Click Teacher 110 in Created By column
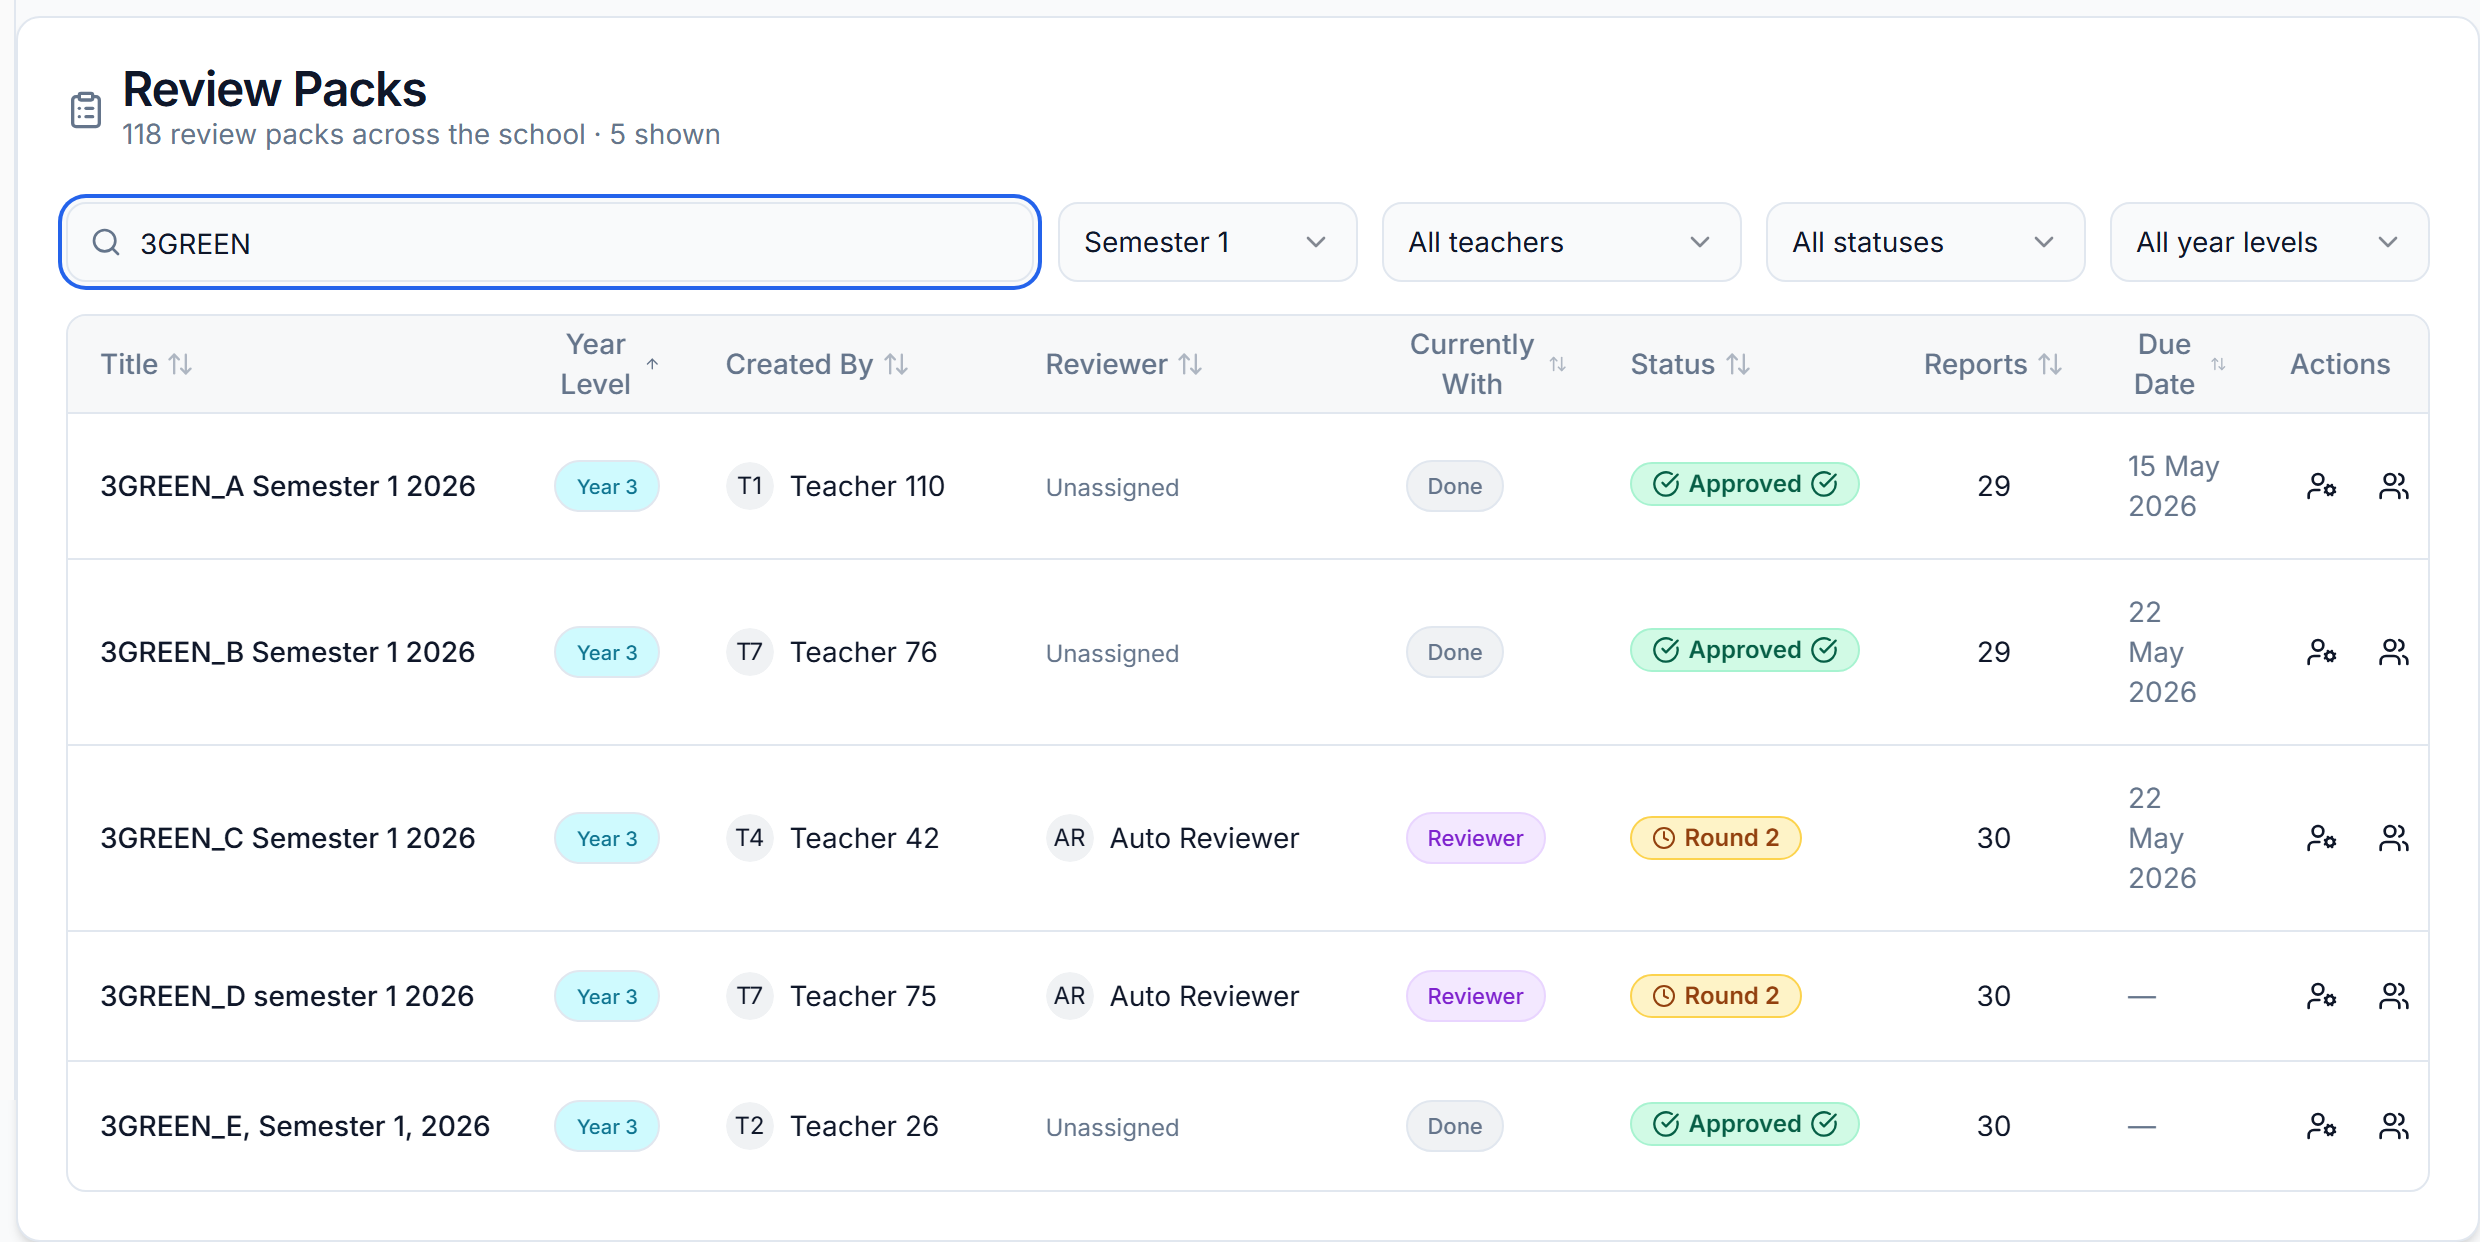The width and height of the screenshot is (2480, 1242). click(x=867, y=486)
